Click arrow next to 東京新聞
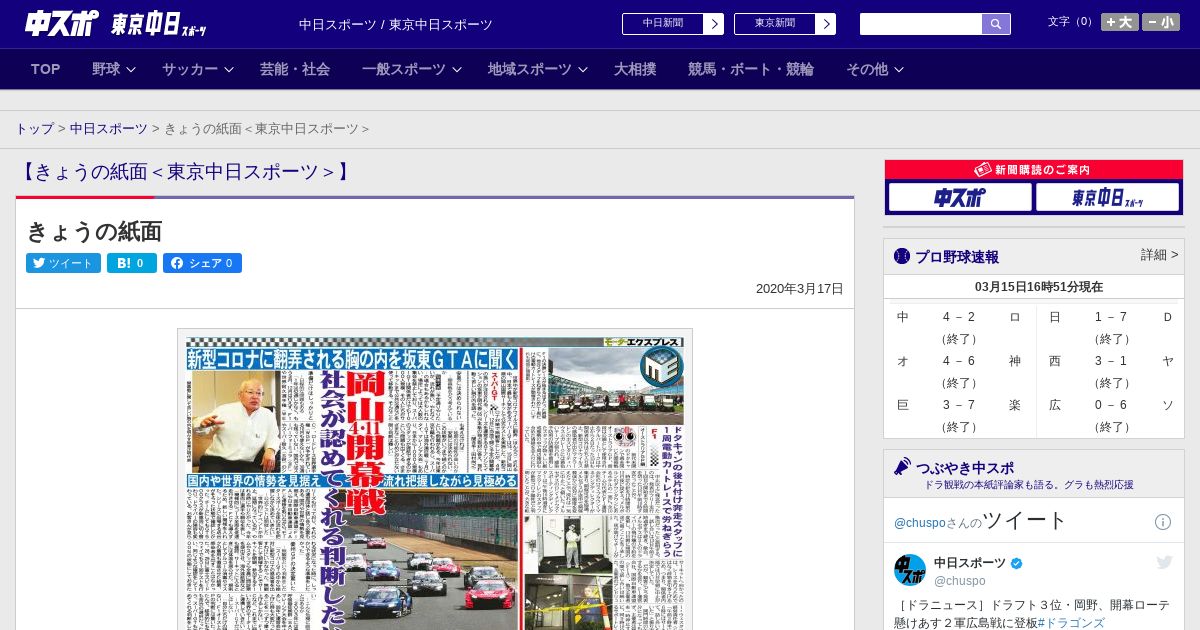The width and height of the screenshot is (1200, 630). tap(826, 24)
